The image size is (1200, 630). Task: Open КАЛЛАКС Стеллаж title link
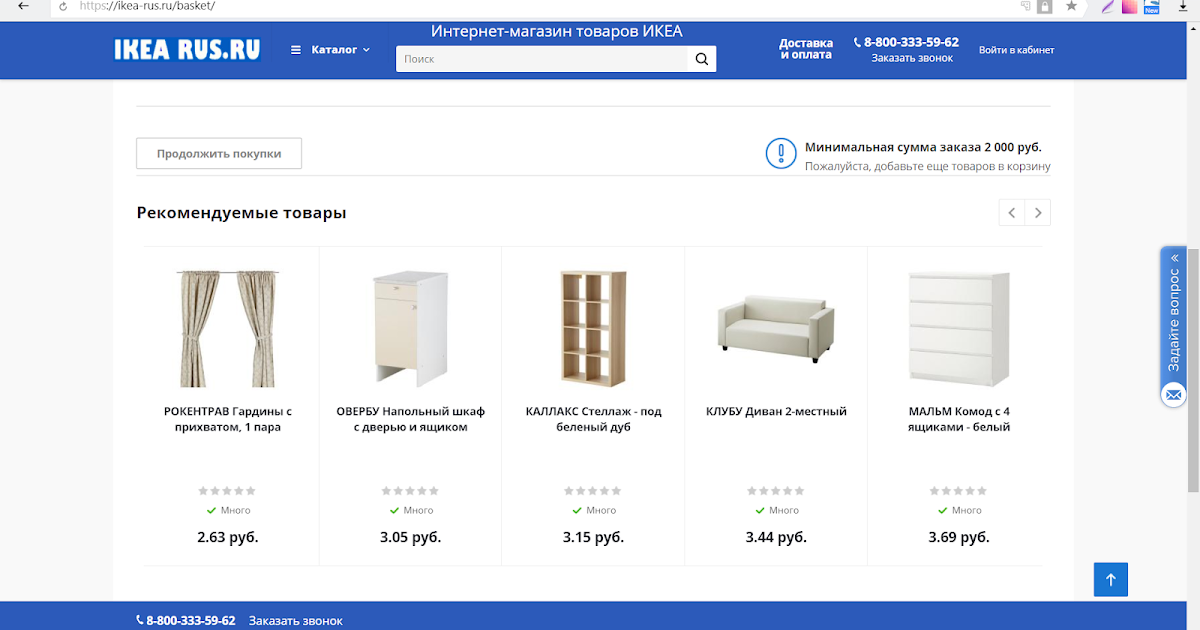tap(593, 419)
